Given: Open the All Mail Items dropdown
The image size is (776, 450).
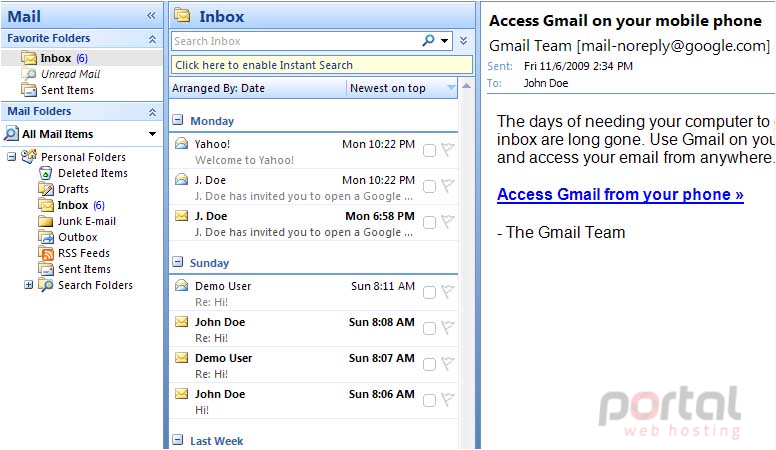Looking at the screenshot, I should point(152,134).
